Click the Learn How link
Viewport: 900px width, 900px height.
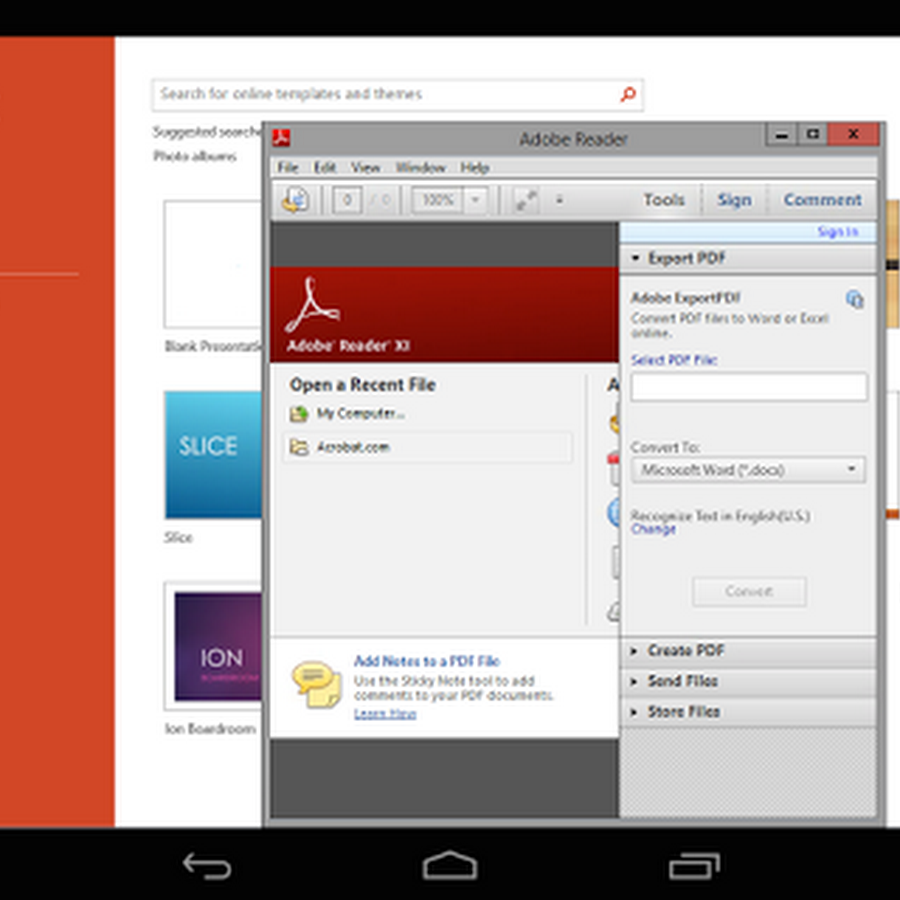[x=385, y=713]
